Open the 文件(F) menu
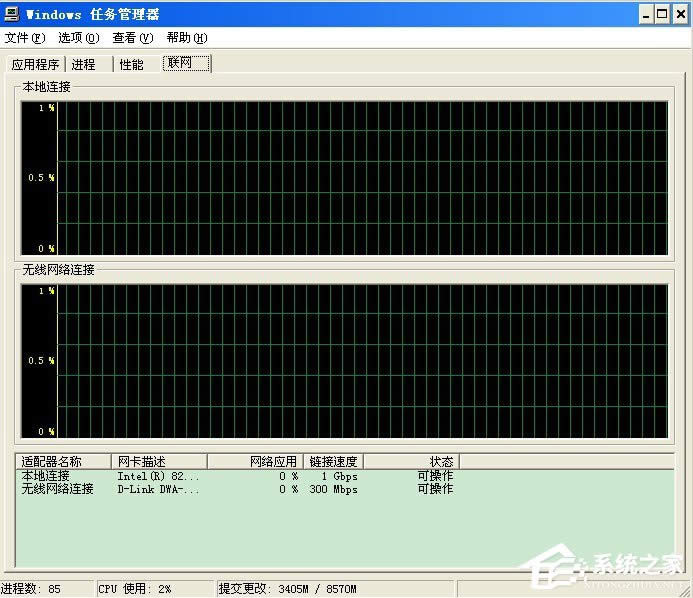The height and width of the screenshot is (598, 693). click(25, 38)
